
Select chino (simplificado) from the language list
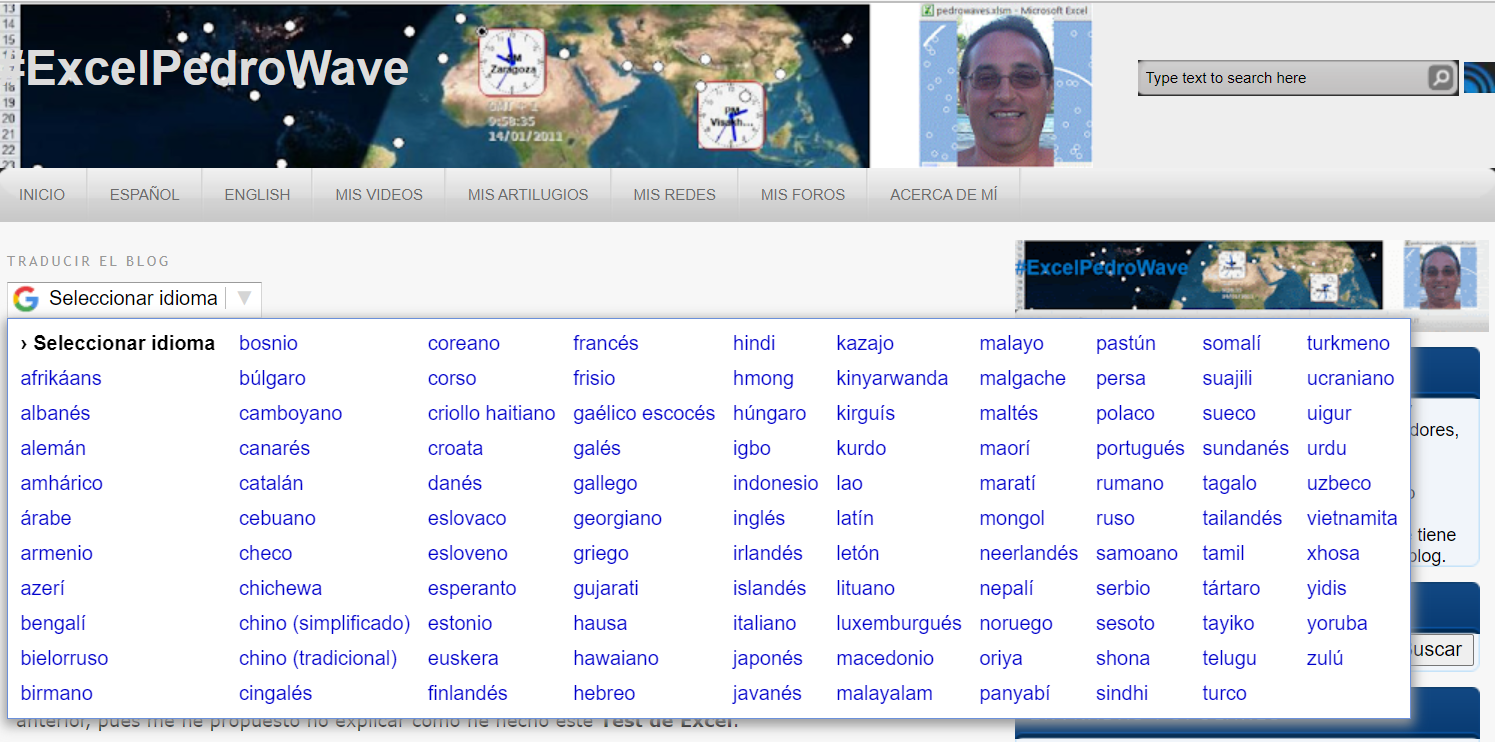tap(325, 623)
